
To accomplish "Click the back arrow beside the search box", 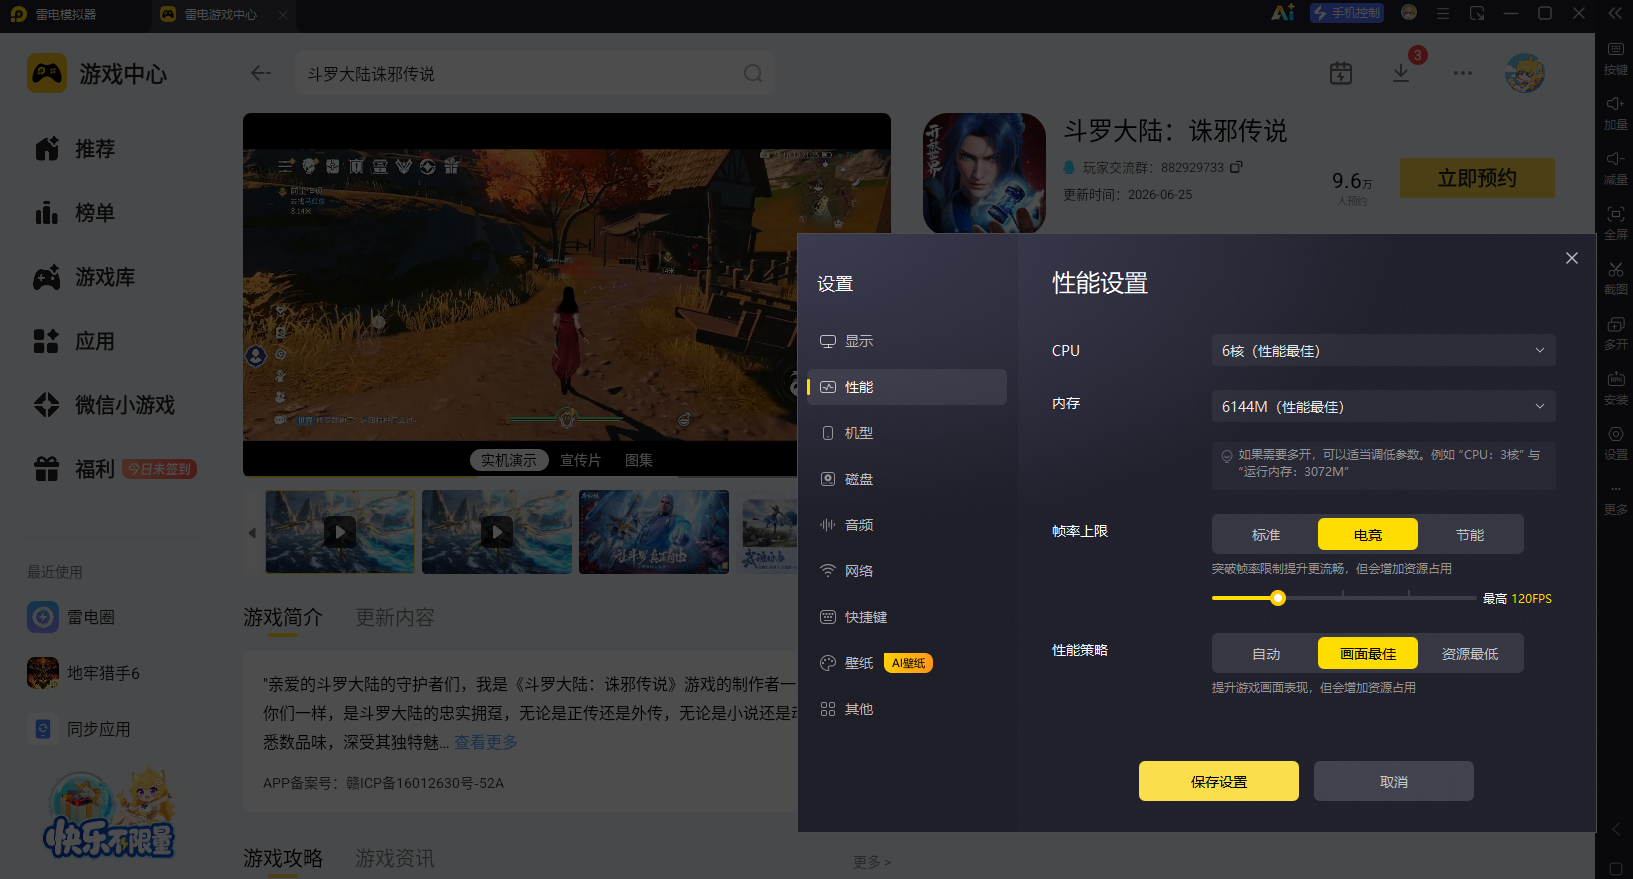I will pos(261,73).
